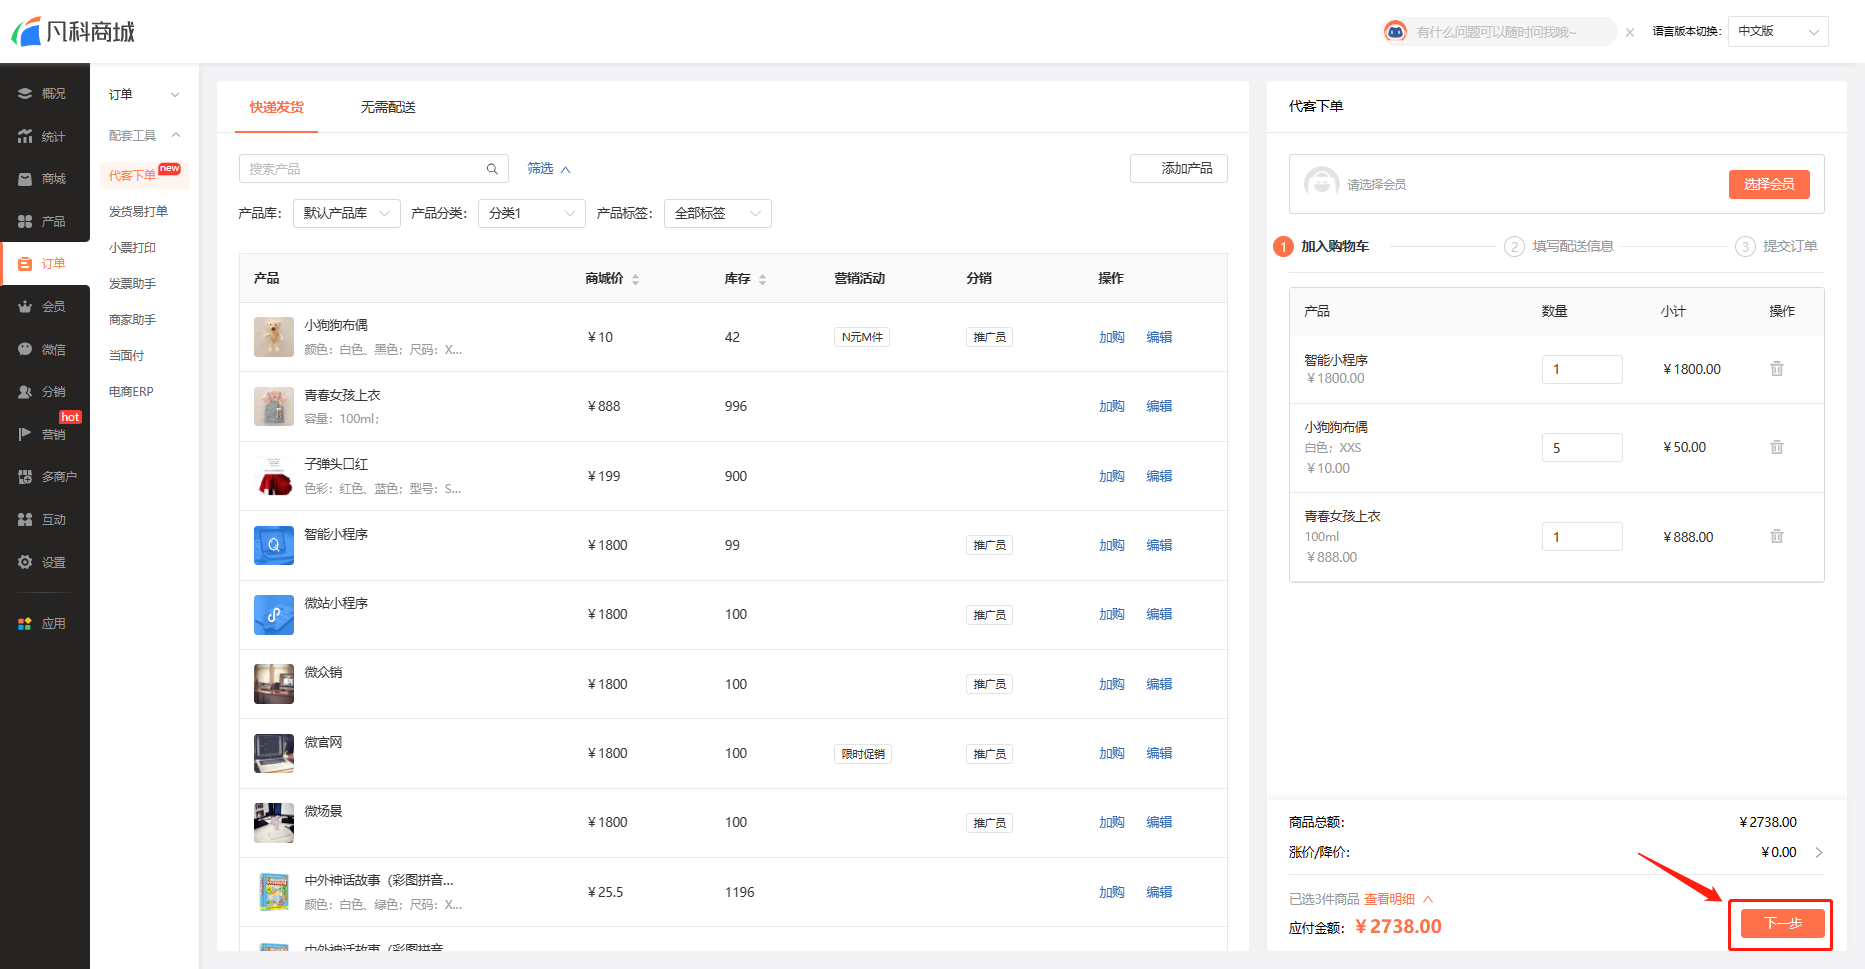
Task: Open the 多商户 multi-merchant icon
Action: click(25, 477)
